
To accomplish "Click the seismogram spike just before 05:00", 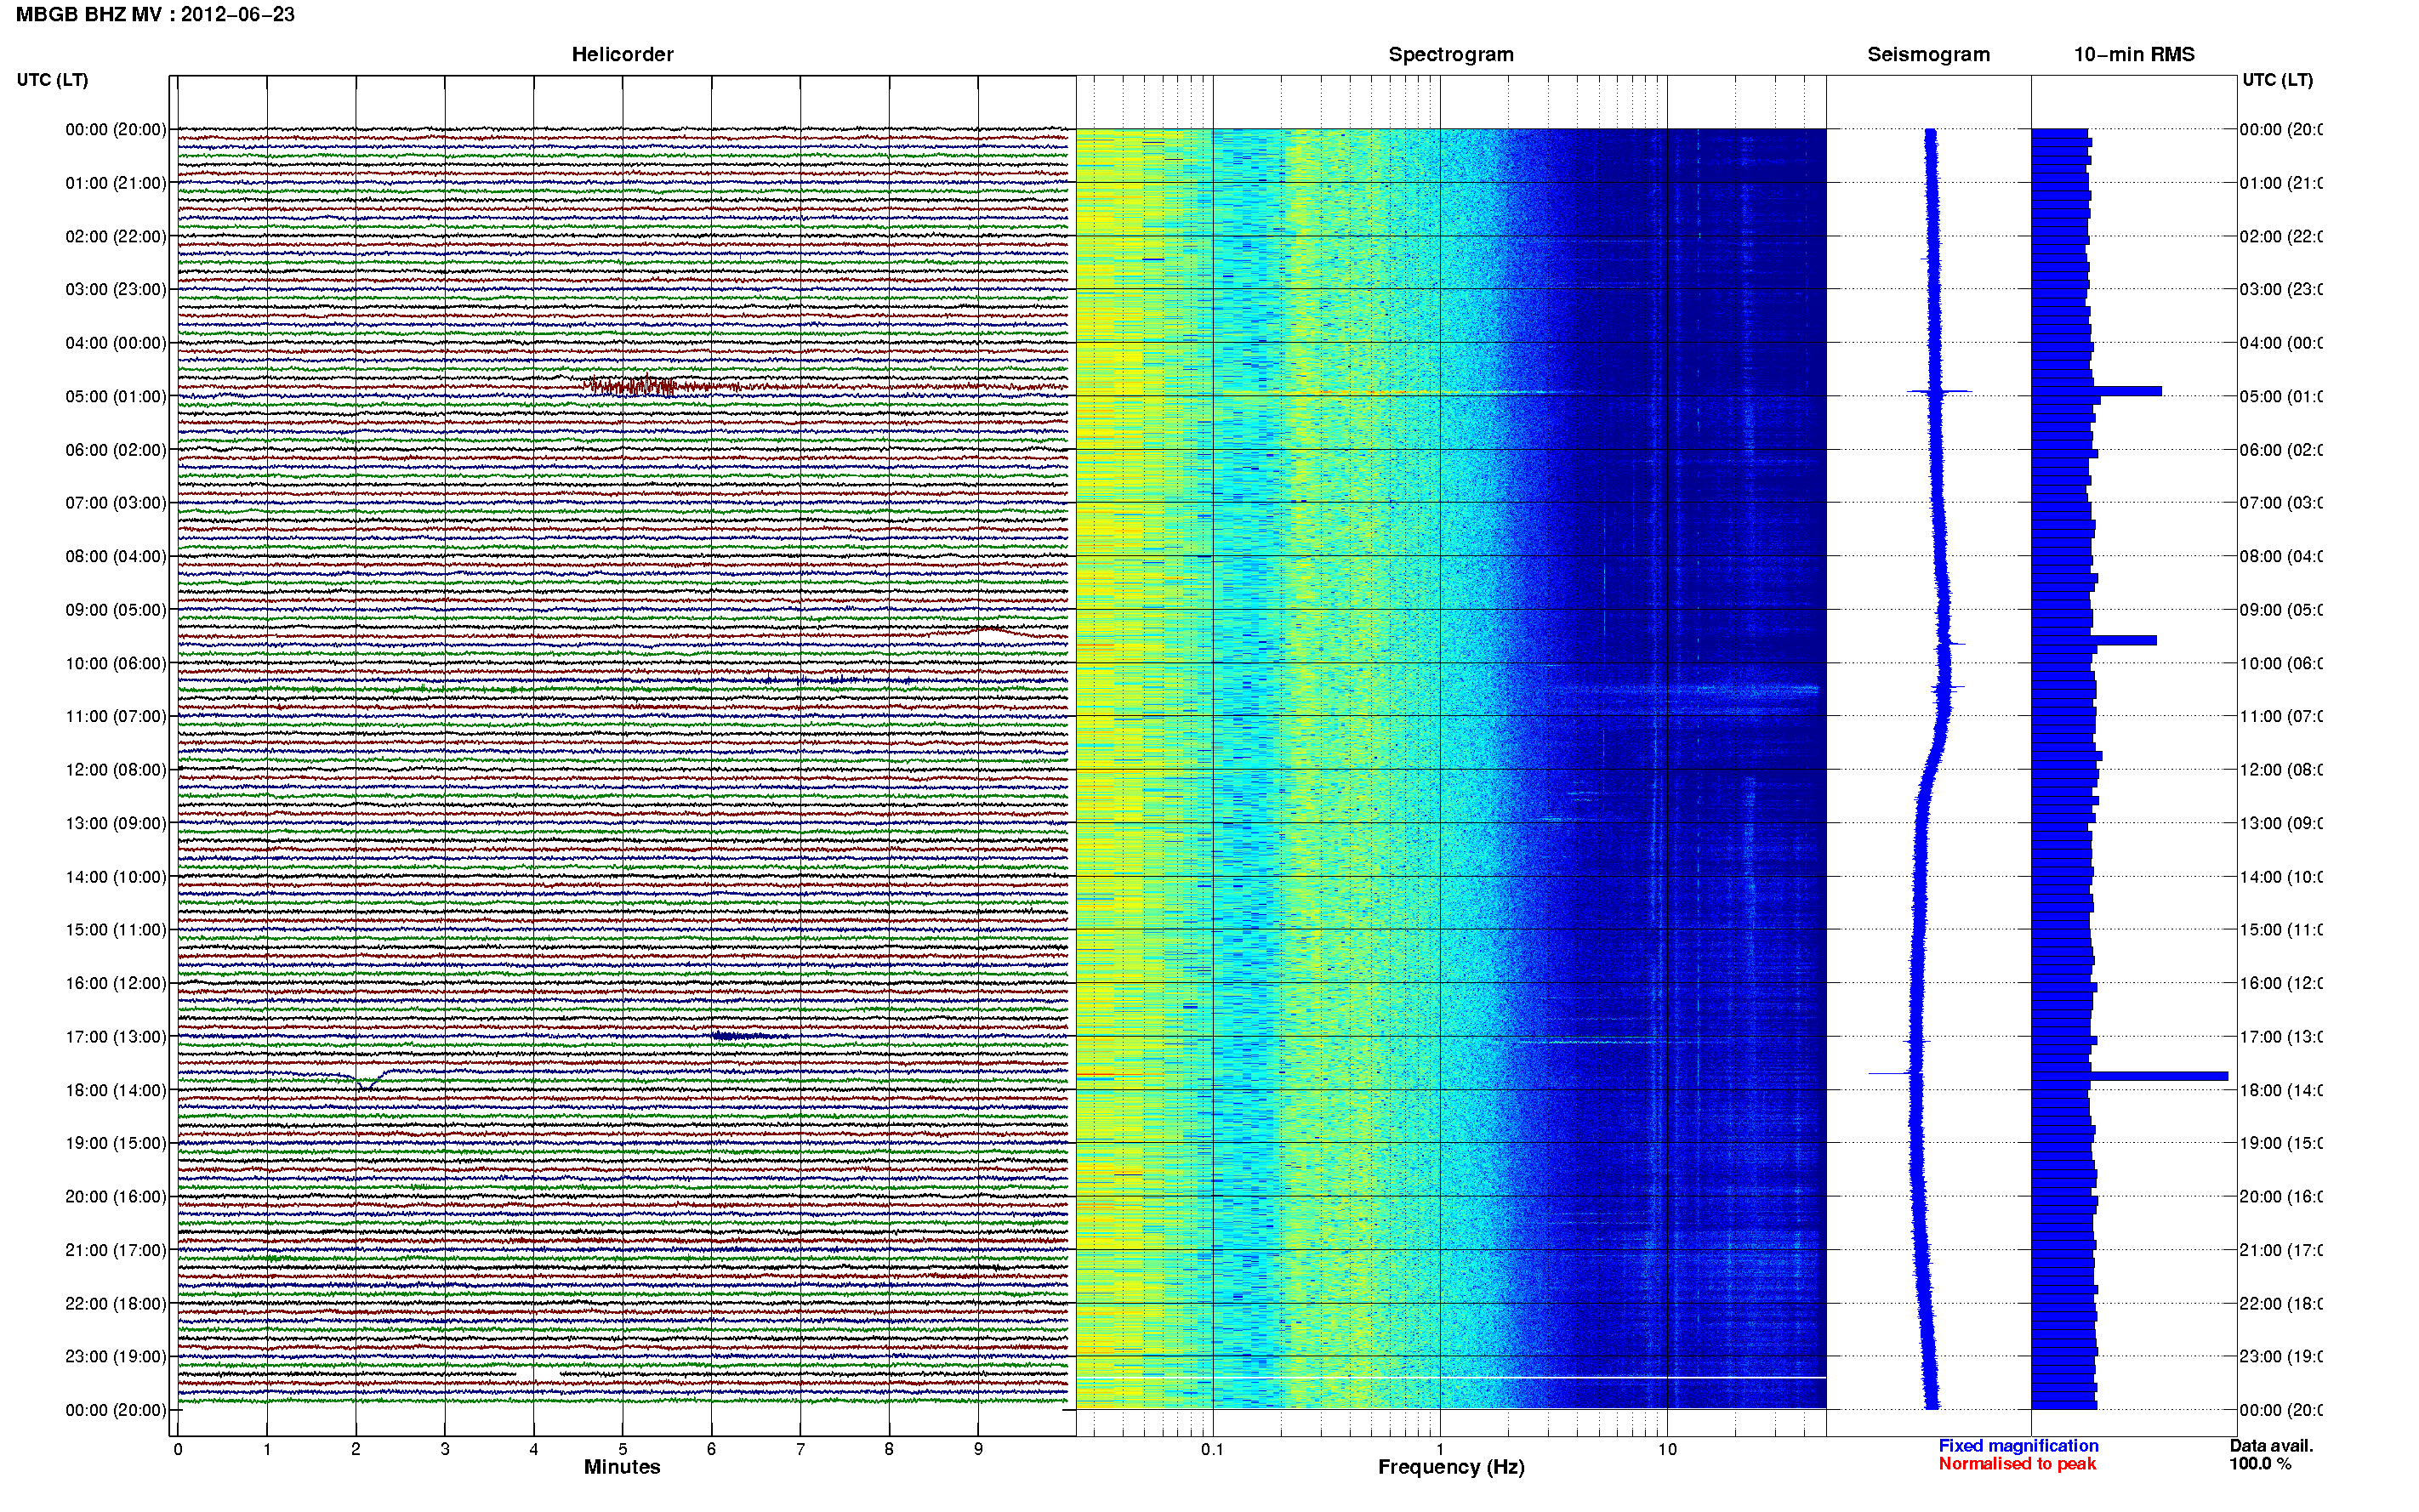I will point(1939,391).
